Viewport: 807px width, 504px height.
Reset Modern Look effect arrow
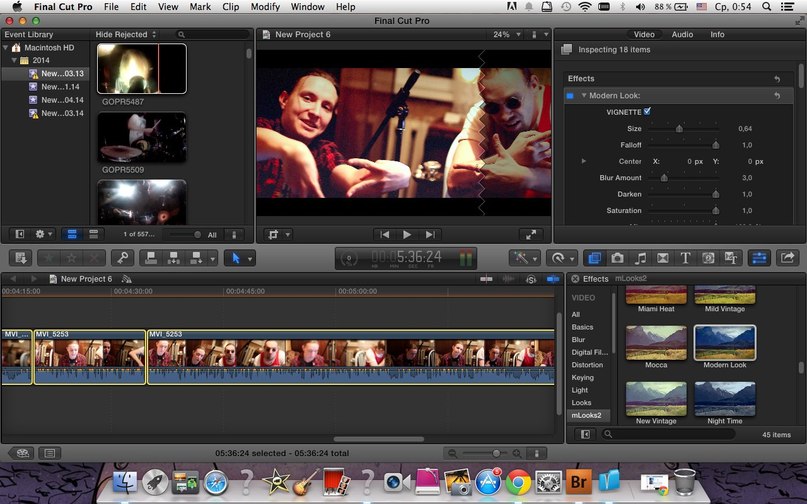click(x=777, y=96)
